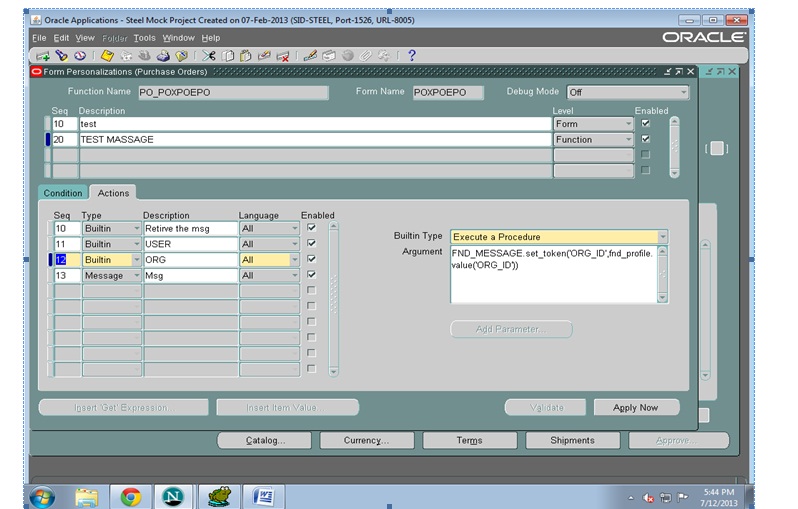Click the Print toolbar icon
This screenshot has width=798, height=509.
click(x=163, y=55)
